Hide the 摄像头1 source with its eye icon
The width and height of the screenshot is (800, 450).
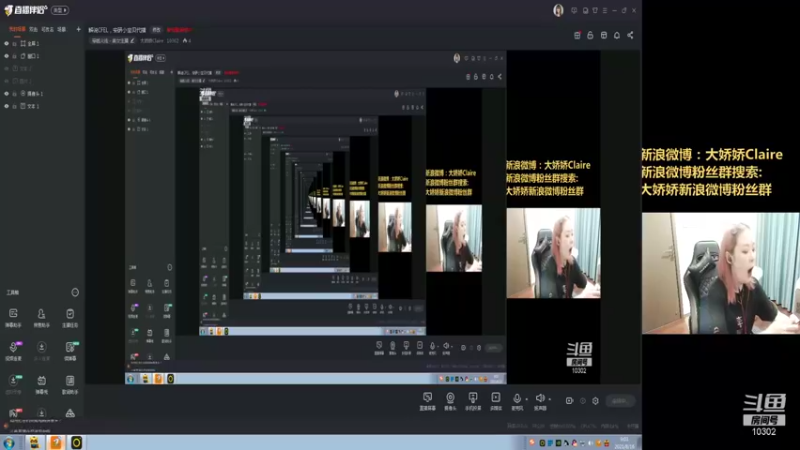coord(7,93)
